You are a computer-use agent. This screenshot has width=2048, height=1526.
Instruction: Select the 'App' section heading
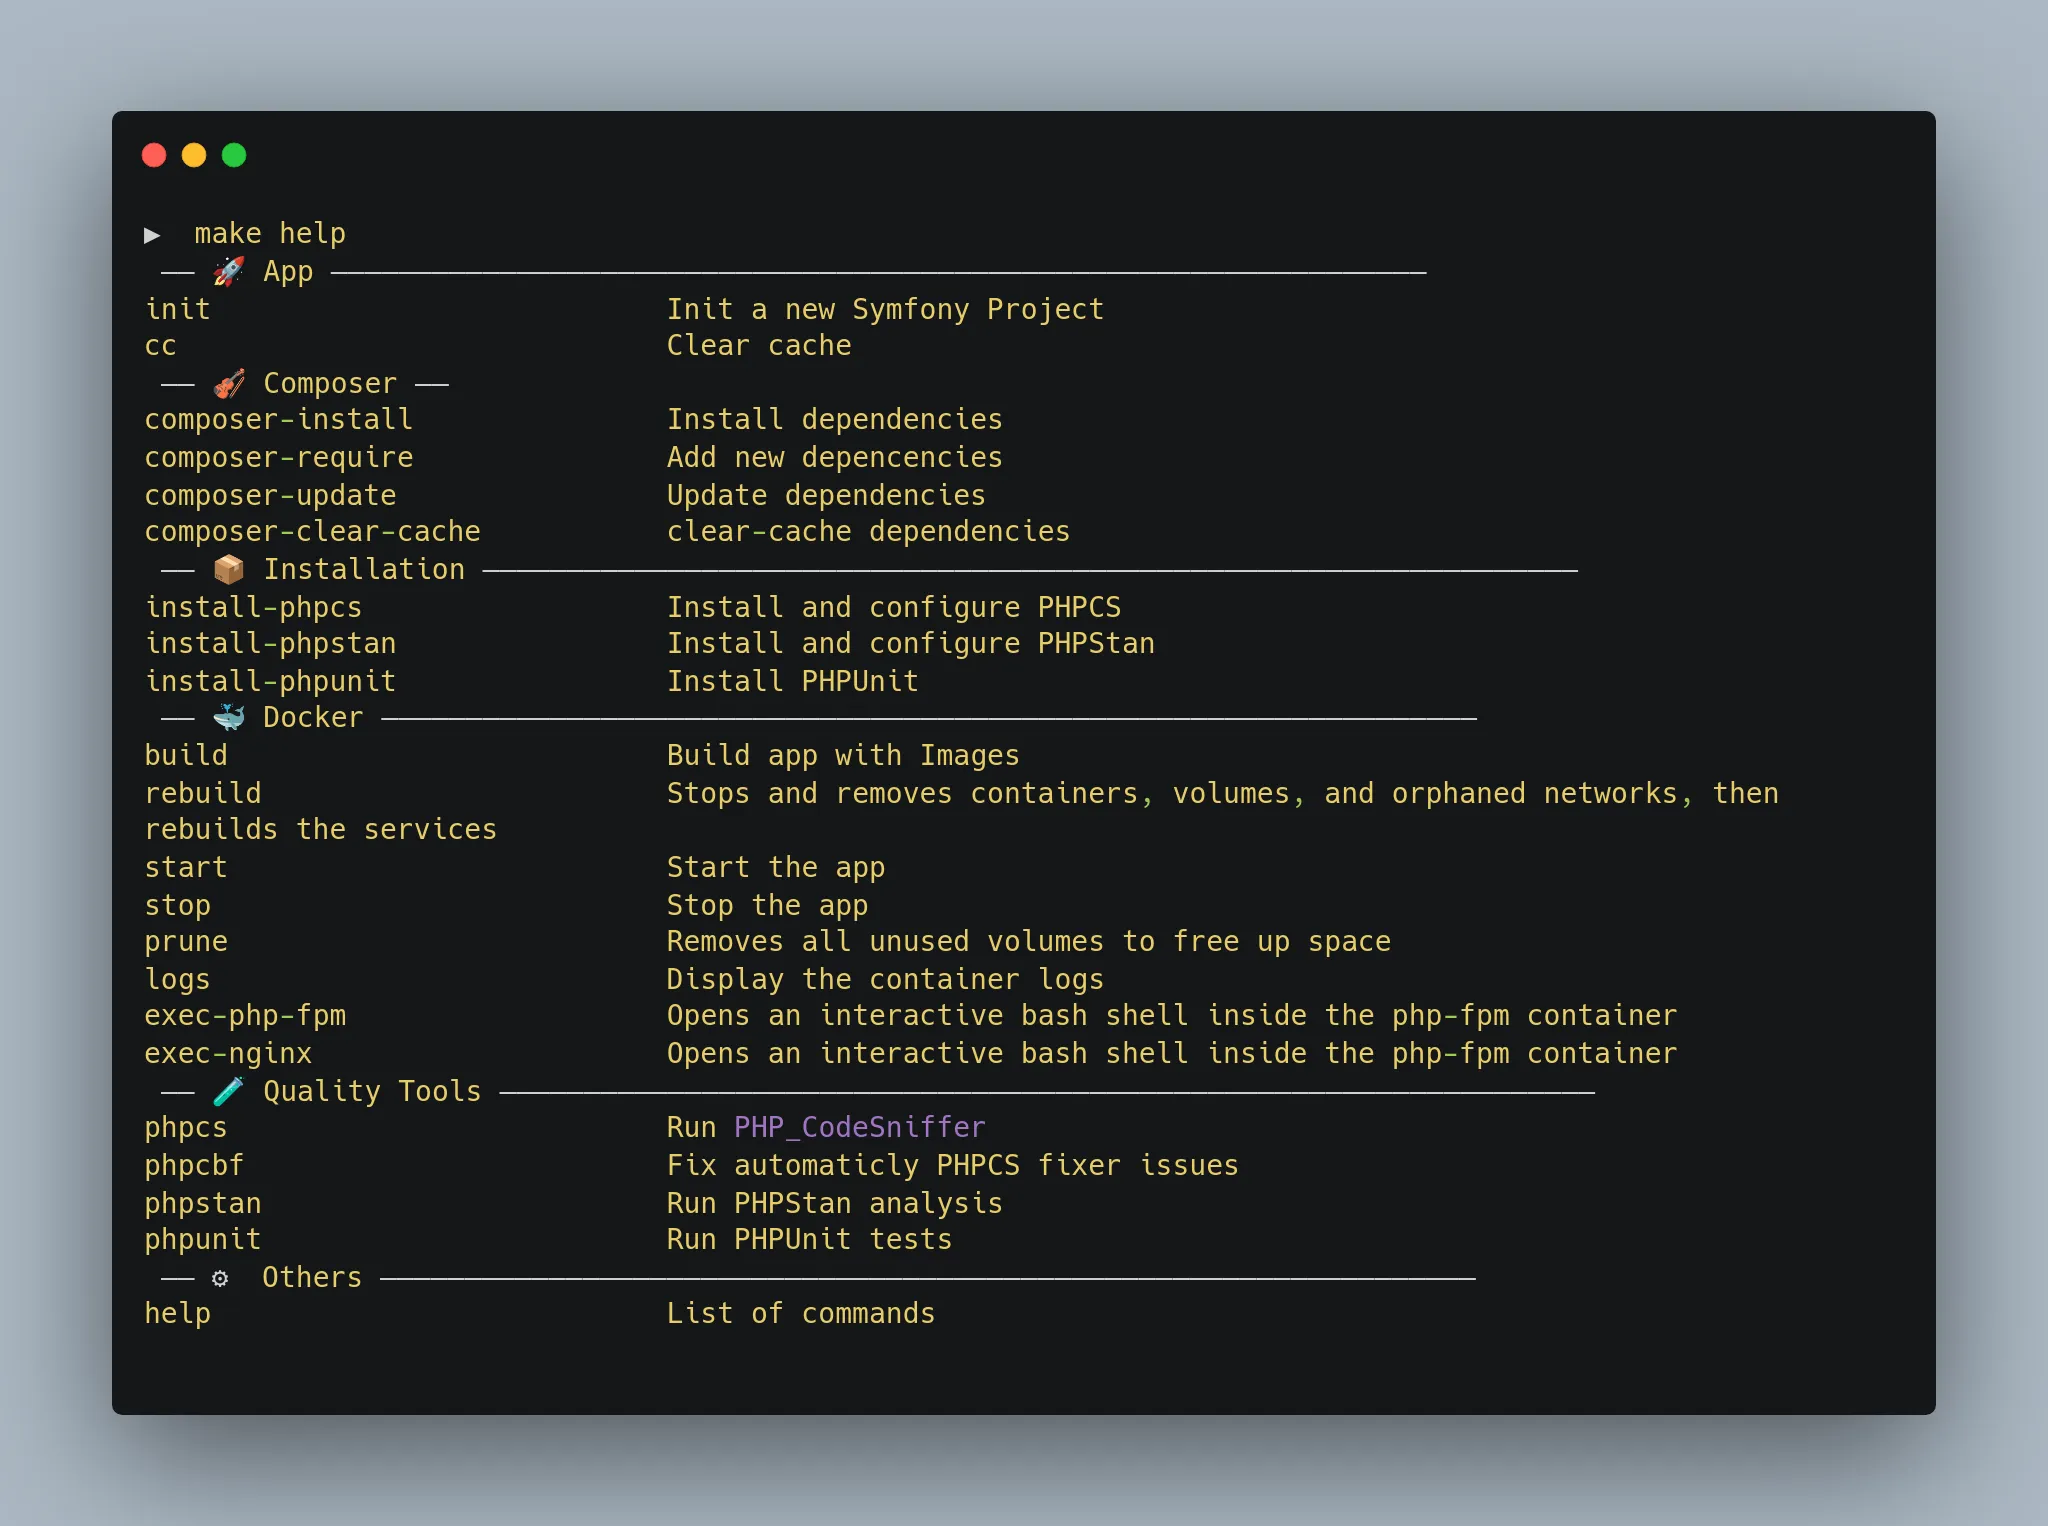[x=288, y=272]
